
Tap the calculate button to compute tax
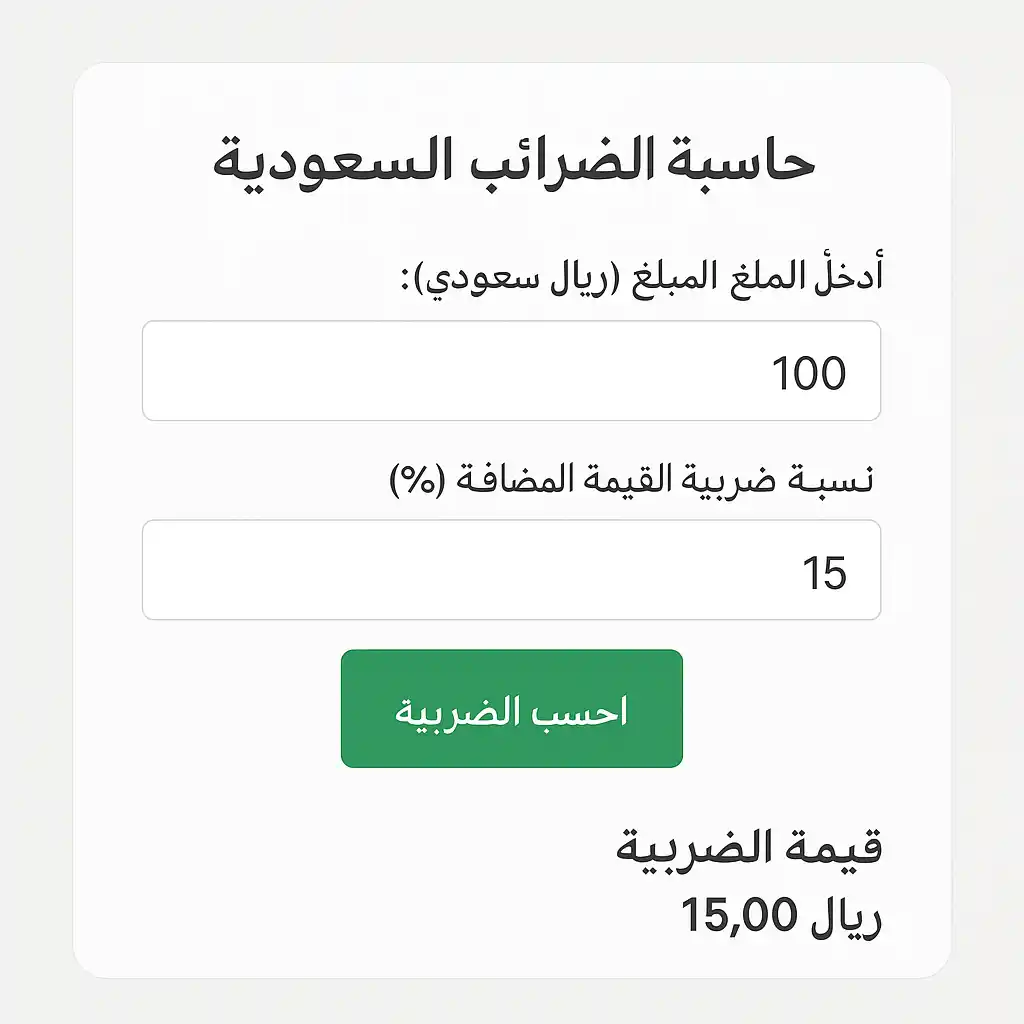511,708
